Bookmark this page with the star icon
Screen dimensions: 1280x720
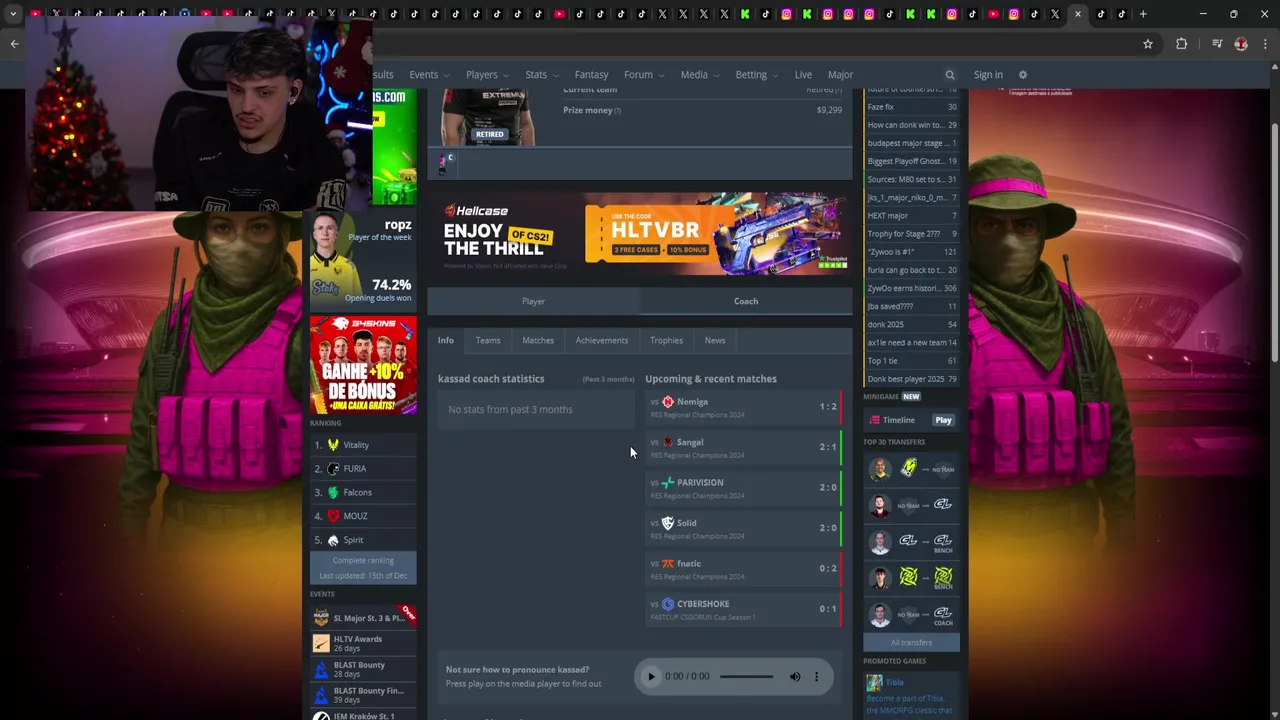click(x=1148, y=44)
